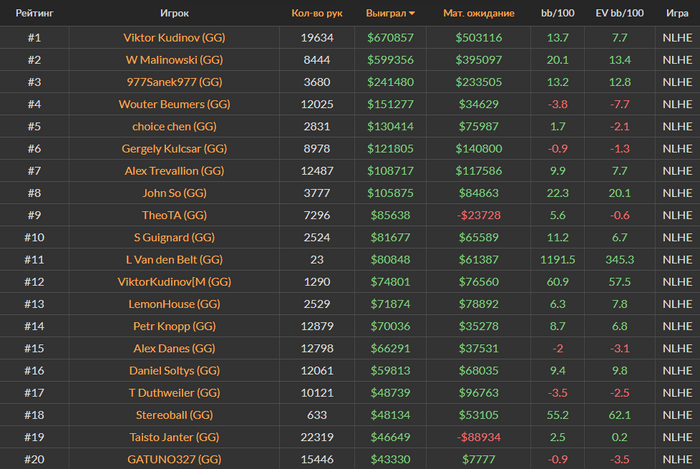Open TheoTA (GG) player profile

(x=175, y=215)
